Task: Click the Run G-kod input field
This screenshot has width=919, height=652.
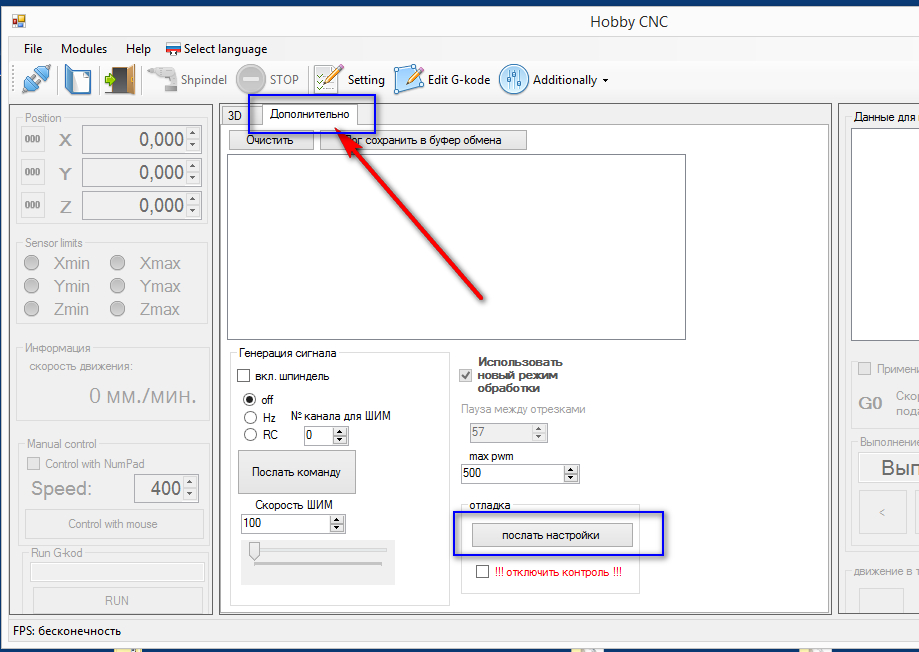Action: pos(117,572)
